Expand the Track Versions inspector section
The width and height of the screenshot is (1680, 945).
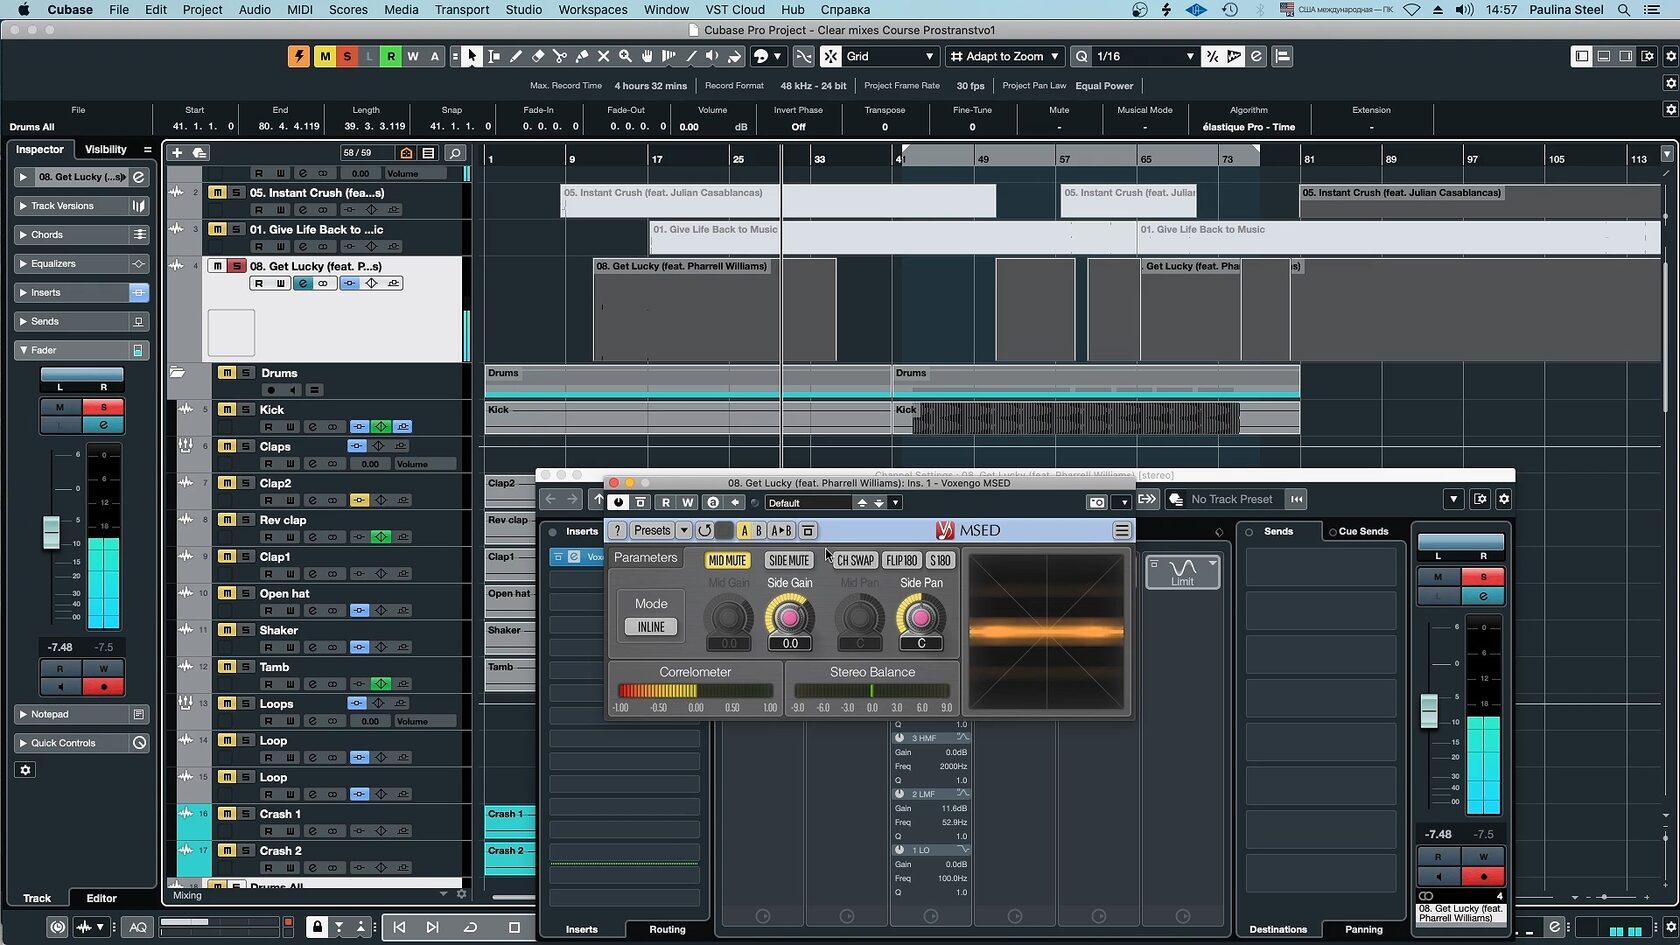click(x=83, y=206)
